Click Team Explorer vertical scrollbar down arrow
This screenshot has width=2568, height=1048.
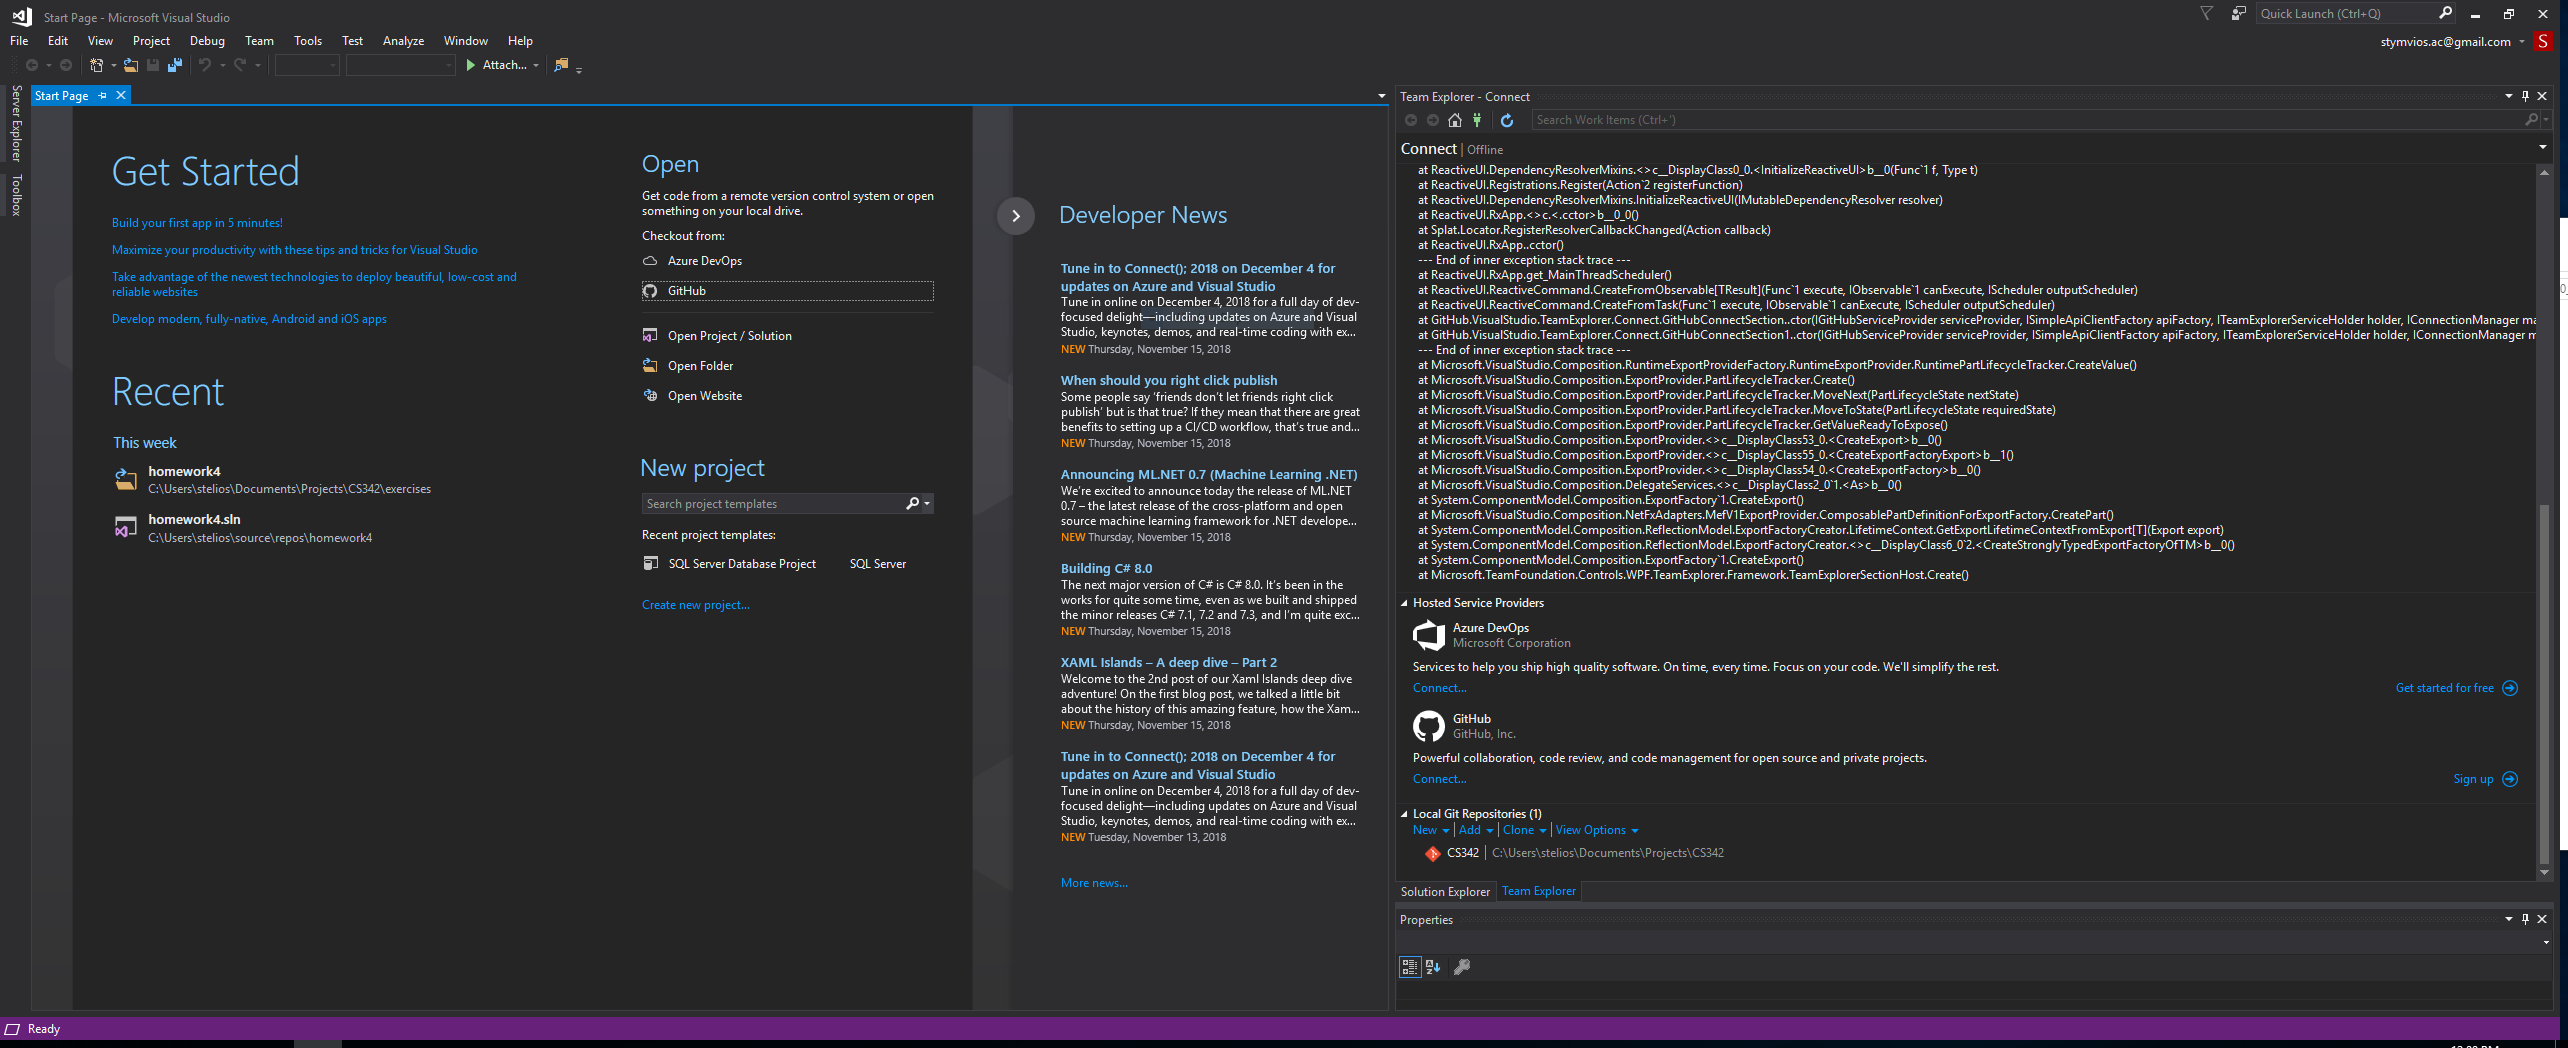point(2544,873)
